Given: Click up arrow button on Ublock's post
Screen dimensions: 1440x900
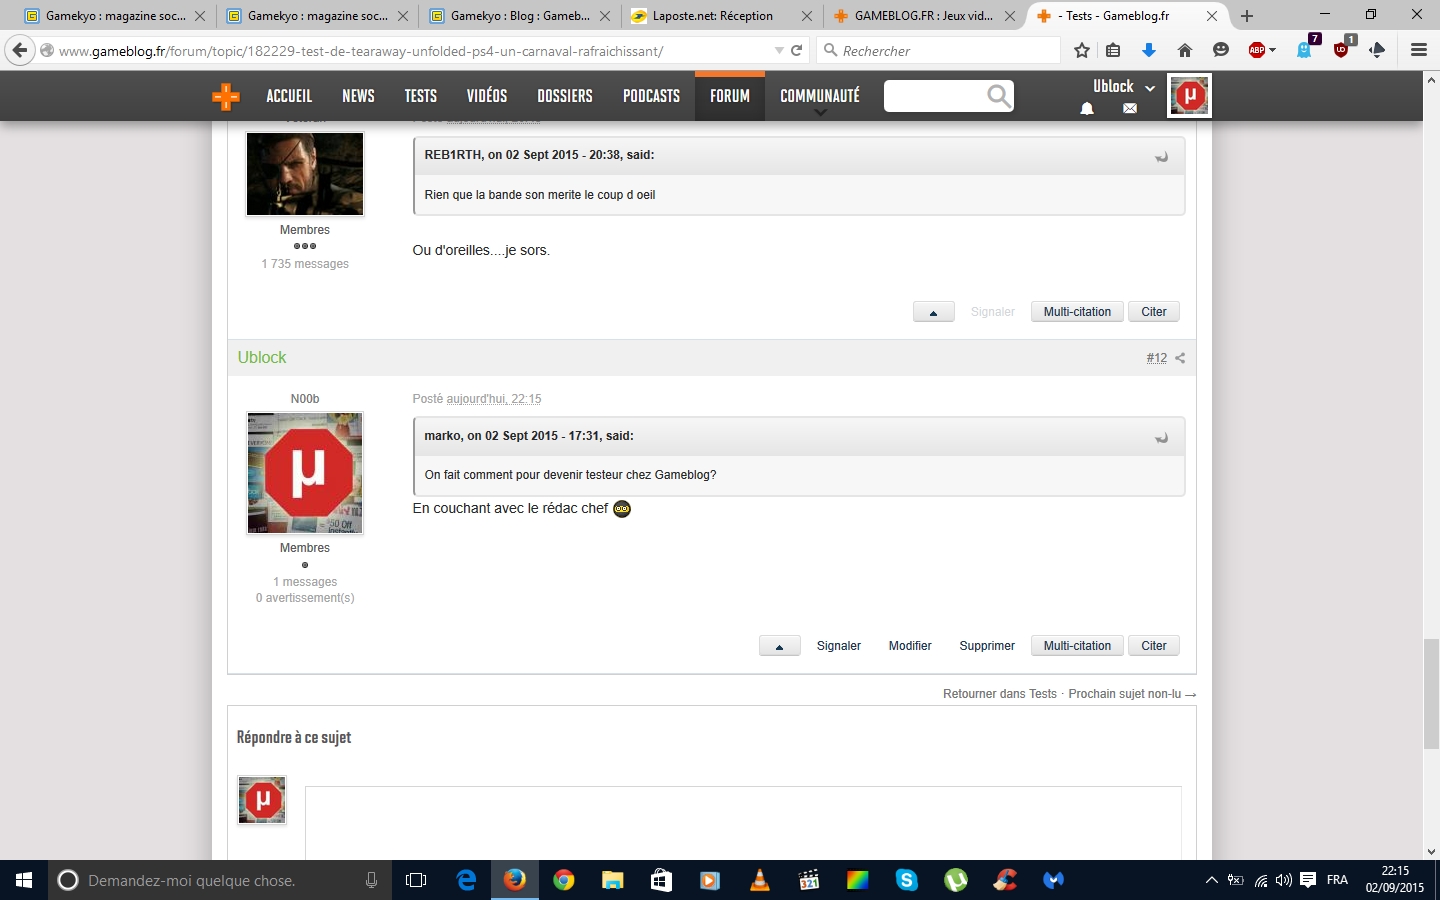Looking at the screenshot, I should click(x=779, y=646).
